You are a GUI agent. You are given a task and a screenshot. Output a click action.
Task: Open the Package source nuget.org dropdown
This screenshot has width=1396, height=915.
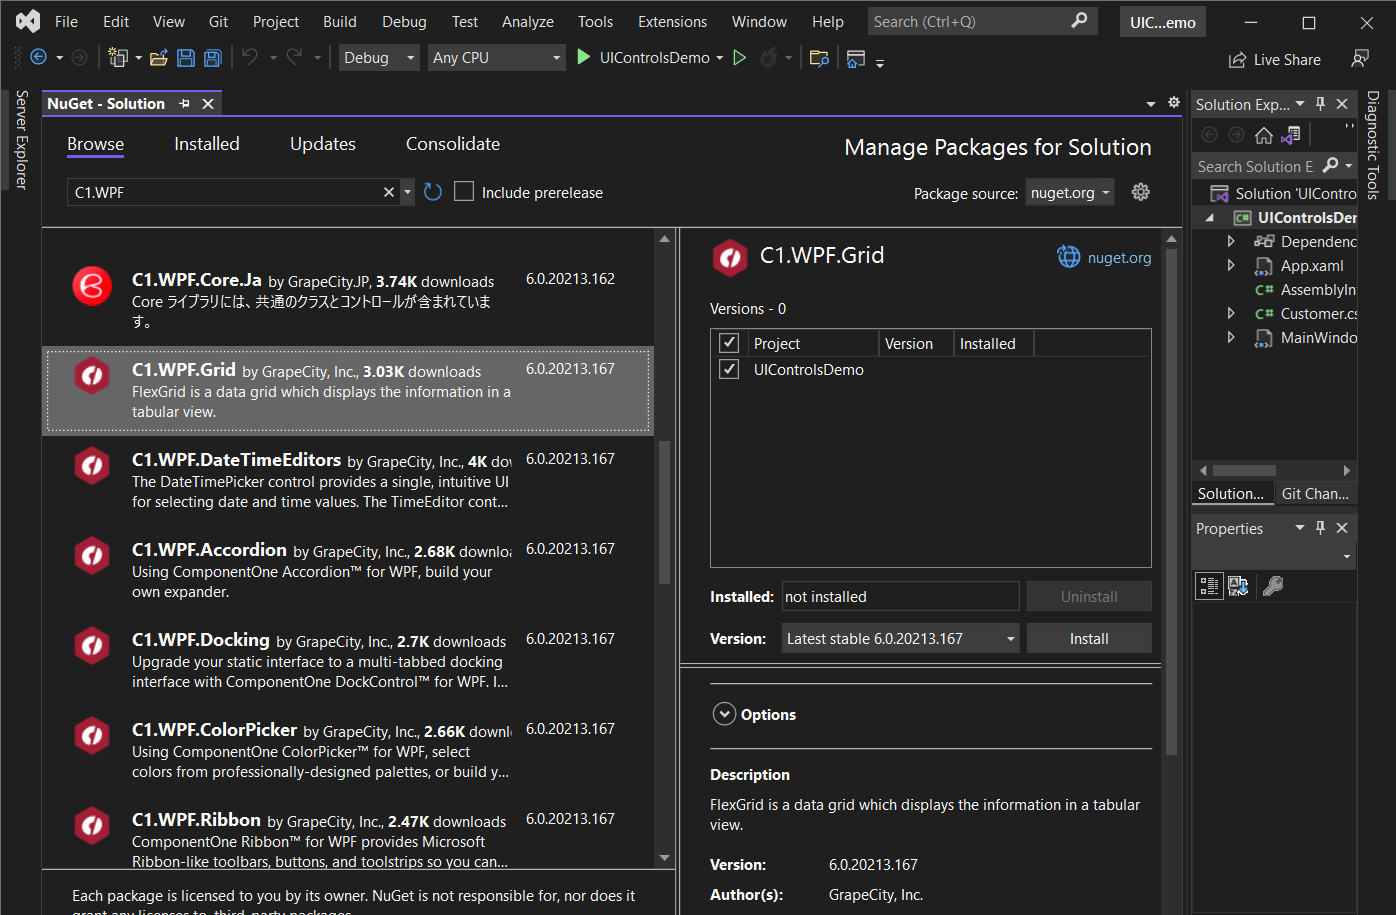click(x=1071, y=193)
